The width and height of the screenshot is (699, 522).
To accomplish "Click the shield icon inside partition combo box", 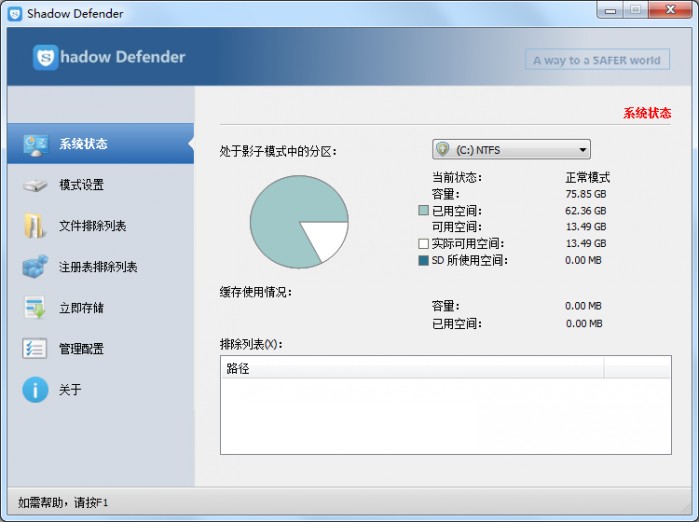I will [x=443, y=149].
